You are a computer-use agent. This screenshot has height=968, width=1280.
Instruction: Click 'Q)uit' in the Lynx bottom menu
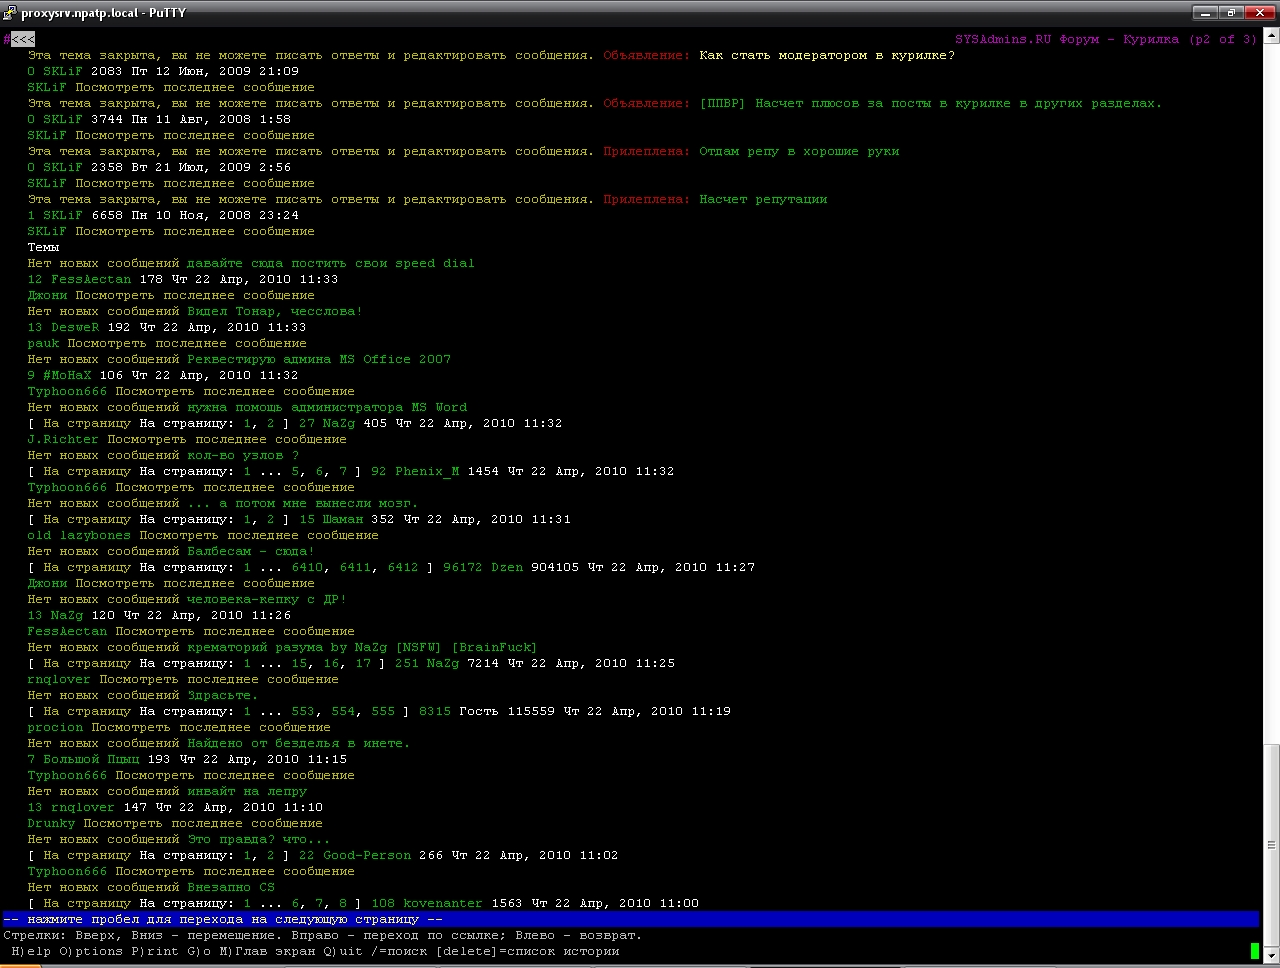pos(343,951)
